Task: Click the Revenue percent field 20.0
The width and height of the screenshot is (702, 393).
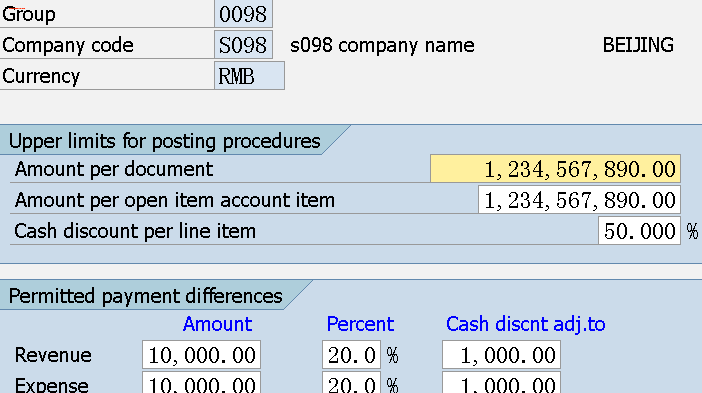Action: (351, 355)
